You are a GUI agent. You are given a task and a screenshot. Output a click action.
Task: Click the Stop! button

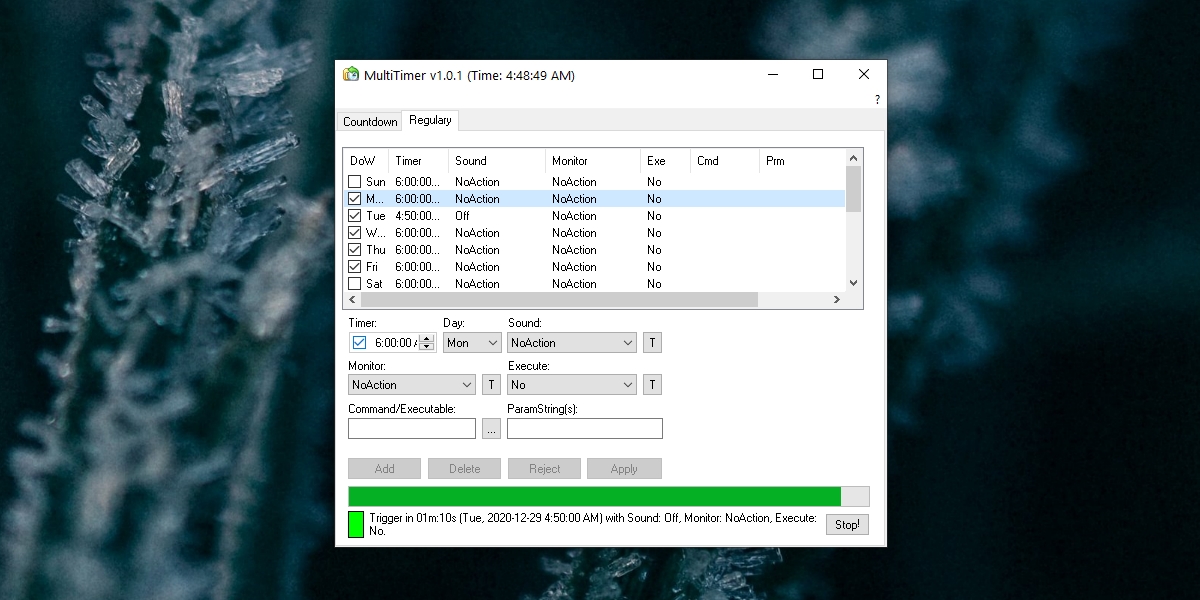coord(847,525)
